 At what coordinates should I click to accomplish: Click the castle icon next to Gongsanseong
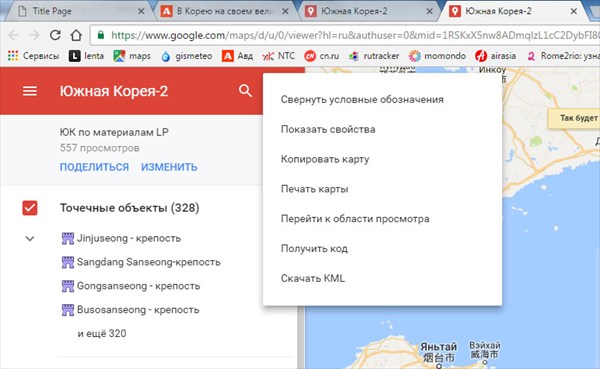68,286
